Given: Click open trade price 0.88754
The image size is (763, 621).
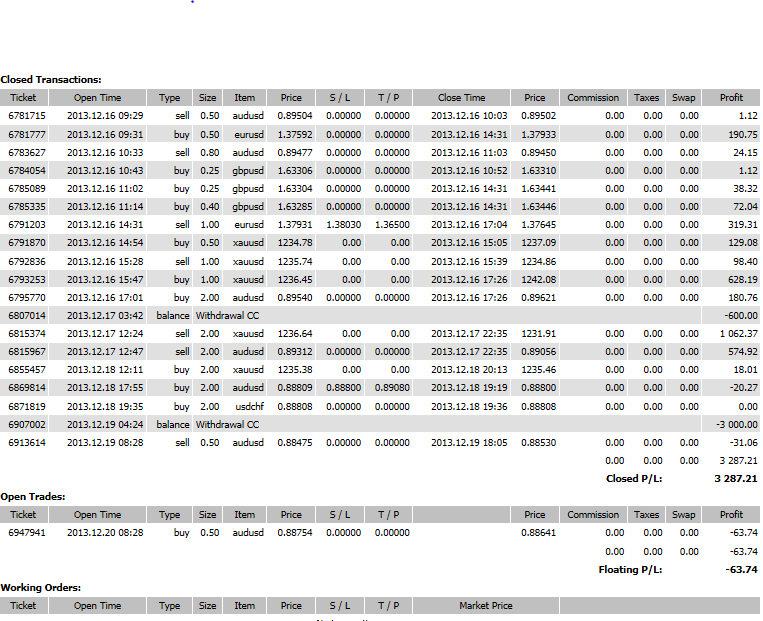Looking at the screenshot, I should coord(295,532).
